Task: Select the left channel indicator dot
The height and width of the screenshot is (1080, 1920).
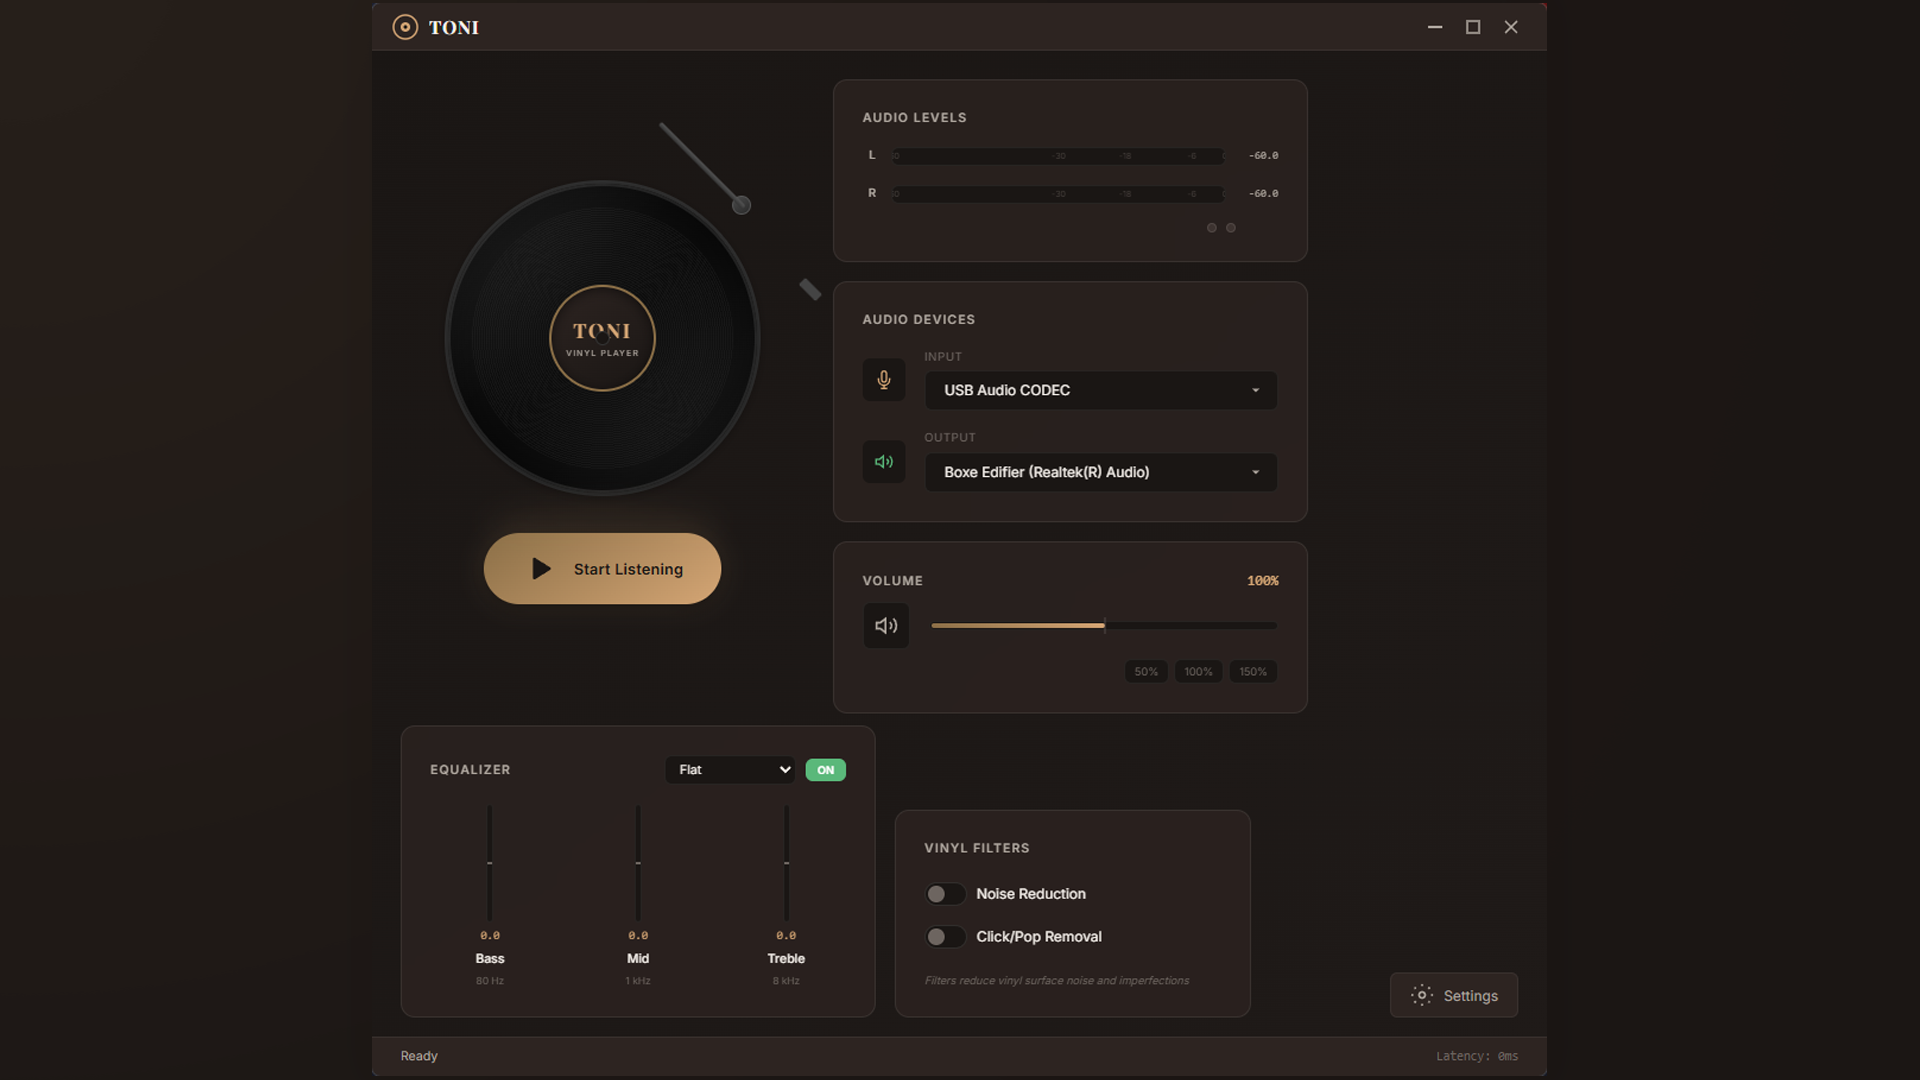Action: [1211, 227]
